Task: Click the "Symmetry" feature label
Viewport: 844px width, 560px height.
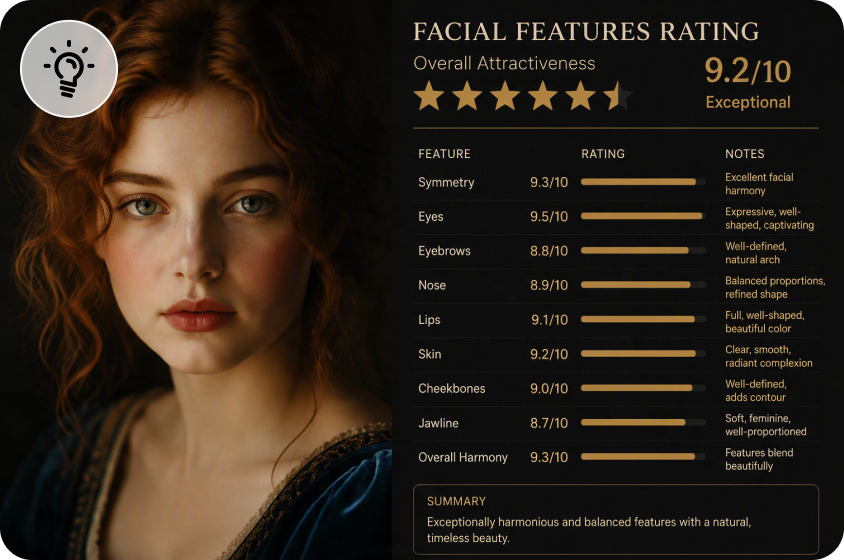Action: [446, 183]
